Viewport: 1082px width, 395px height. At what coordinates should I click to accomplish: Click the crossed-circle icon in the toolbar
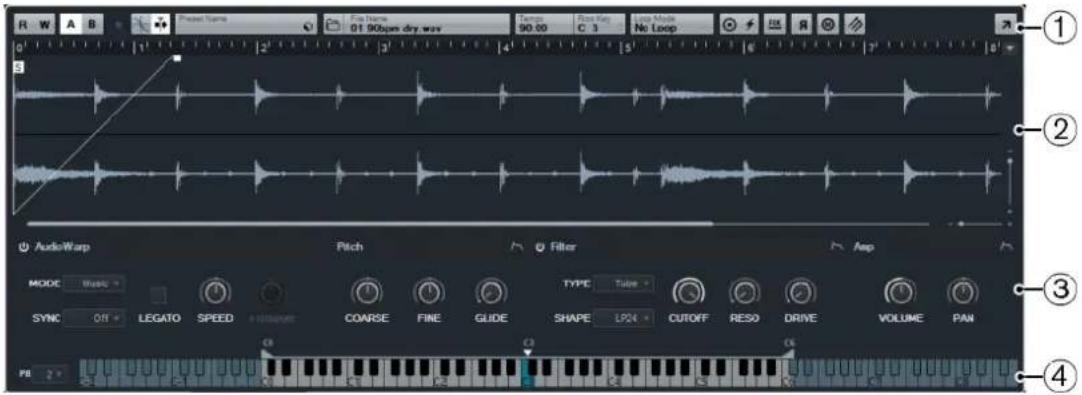(x=828, y=25)
